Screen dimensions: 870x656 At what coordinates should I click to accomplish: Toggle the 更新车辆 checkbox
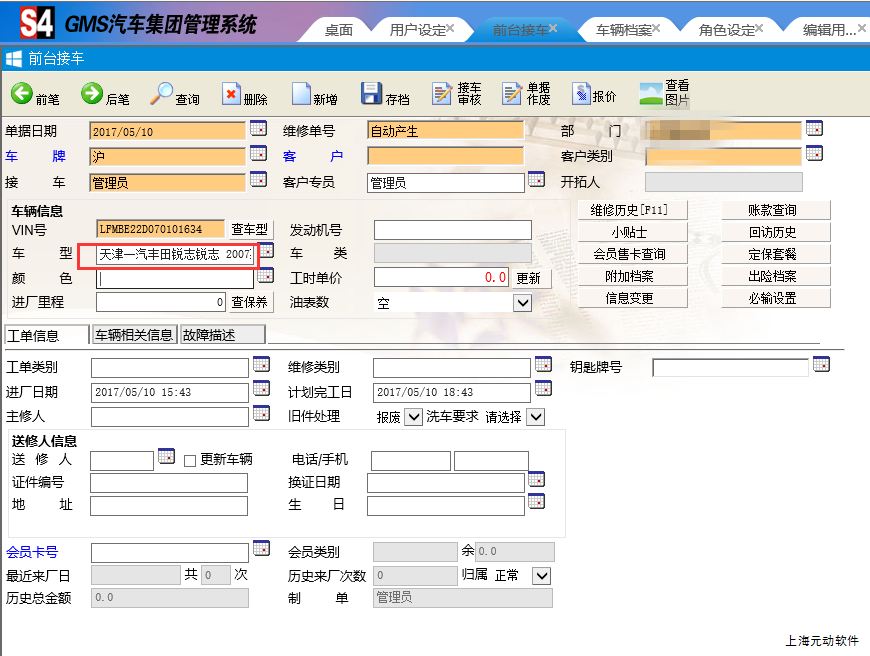pyautogui.click(x=190, y=461)
